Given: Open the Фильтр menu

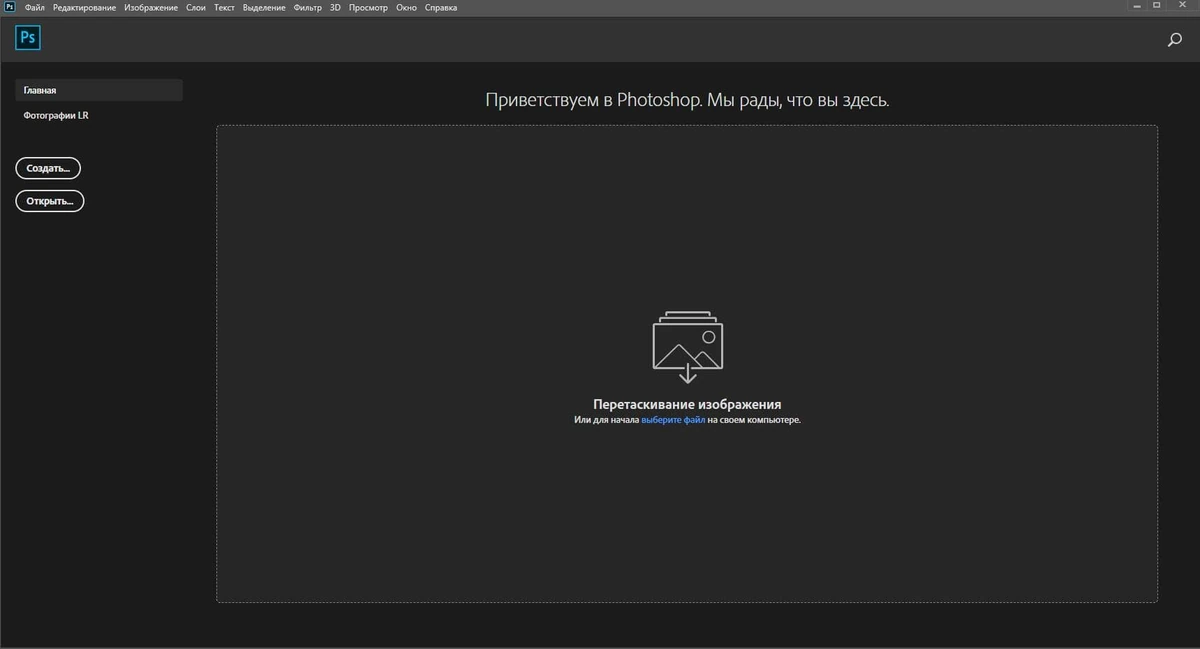Looking at the screenshot, I should (308, 7).
